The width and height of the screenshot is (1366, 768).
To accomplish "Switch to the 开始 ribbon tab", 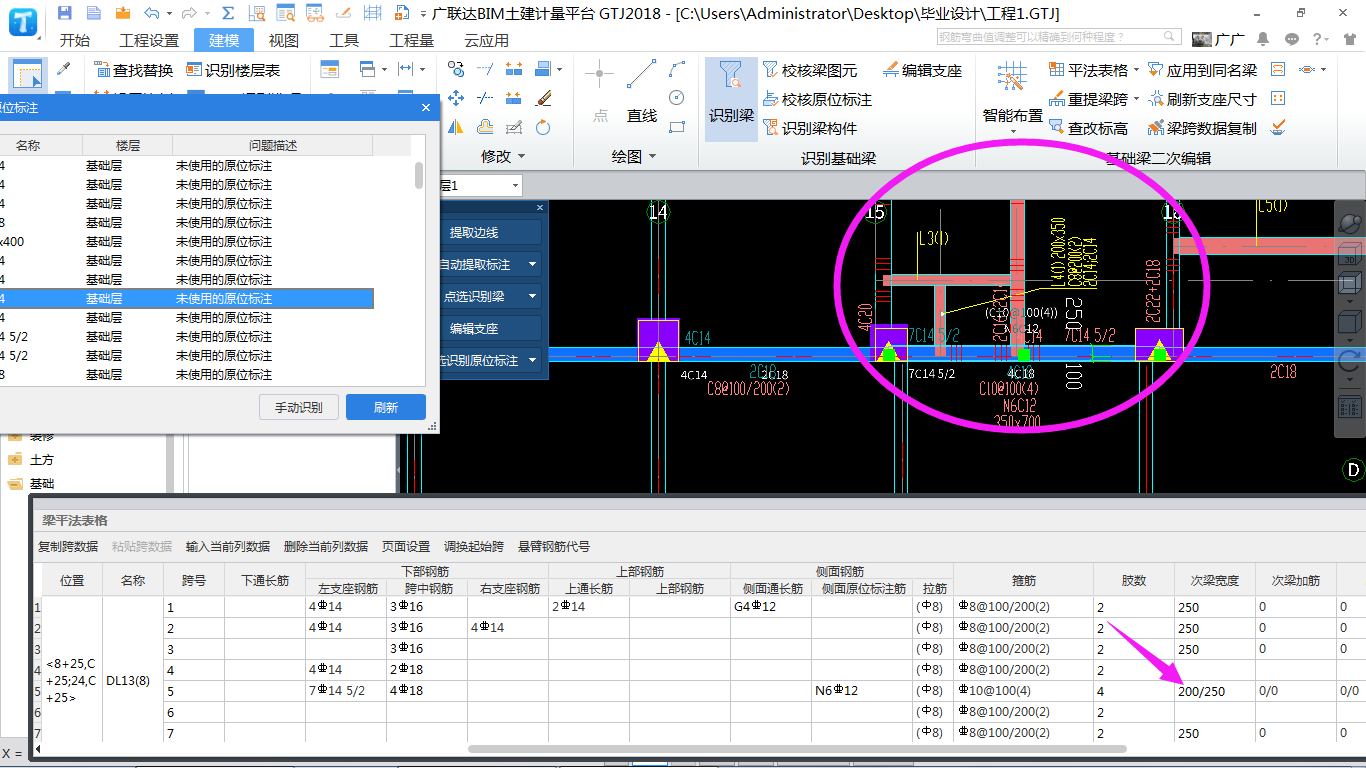I will [74, 40].
